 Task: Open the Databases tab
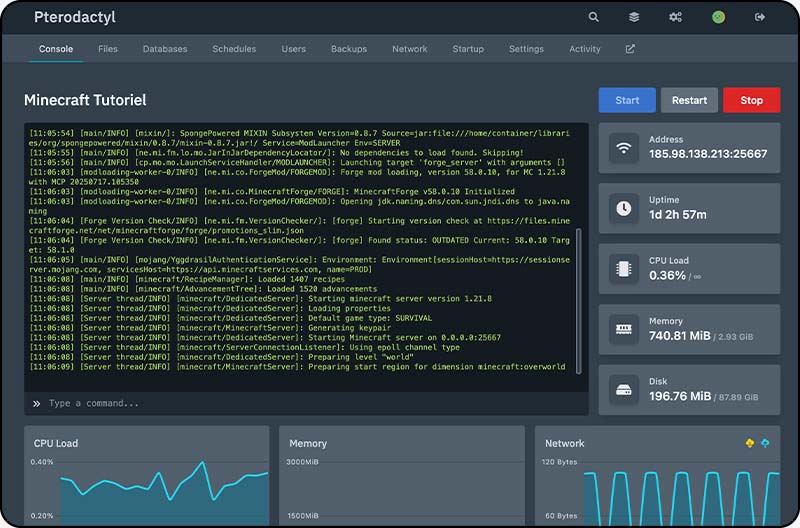point(165,49)
